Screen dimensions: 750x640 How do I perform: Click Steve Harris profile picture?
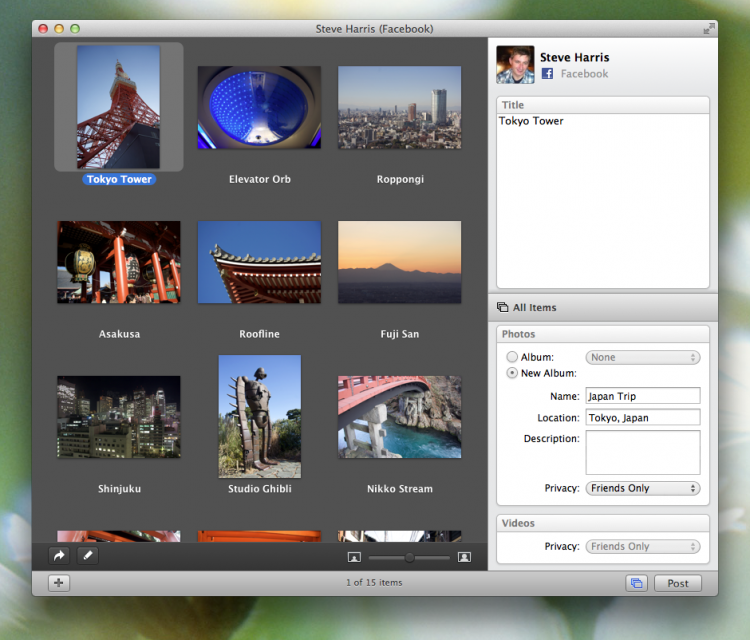click(x=515, y=64)
